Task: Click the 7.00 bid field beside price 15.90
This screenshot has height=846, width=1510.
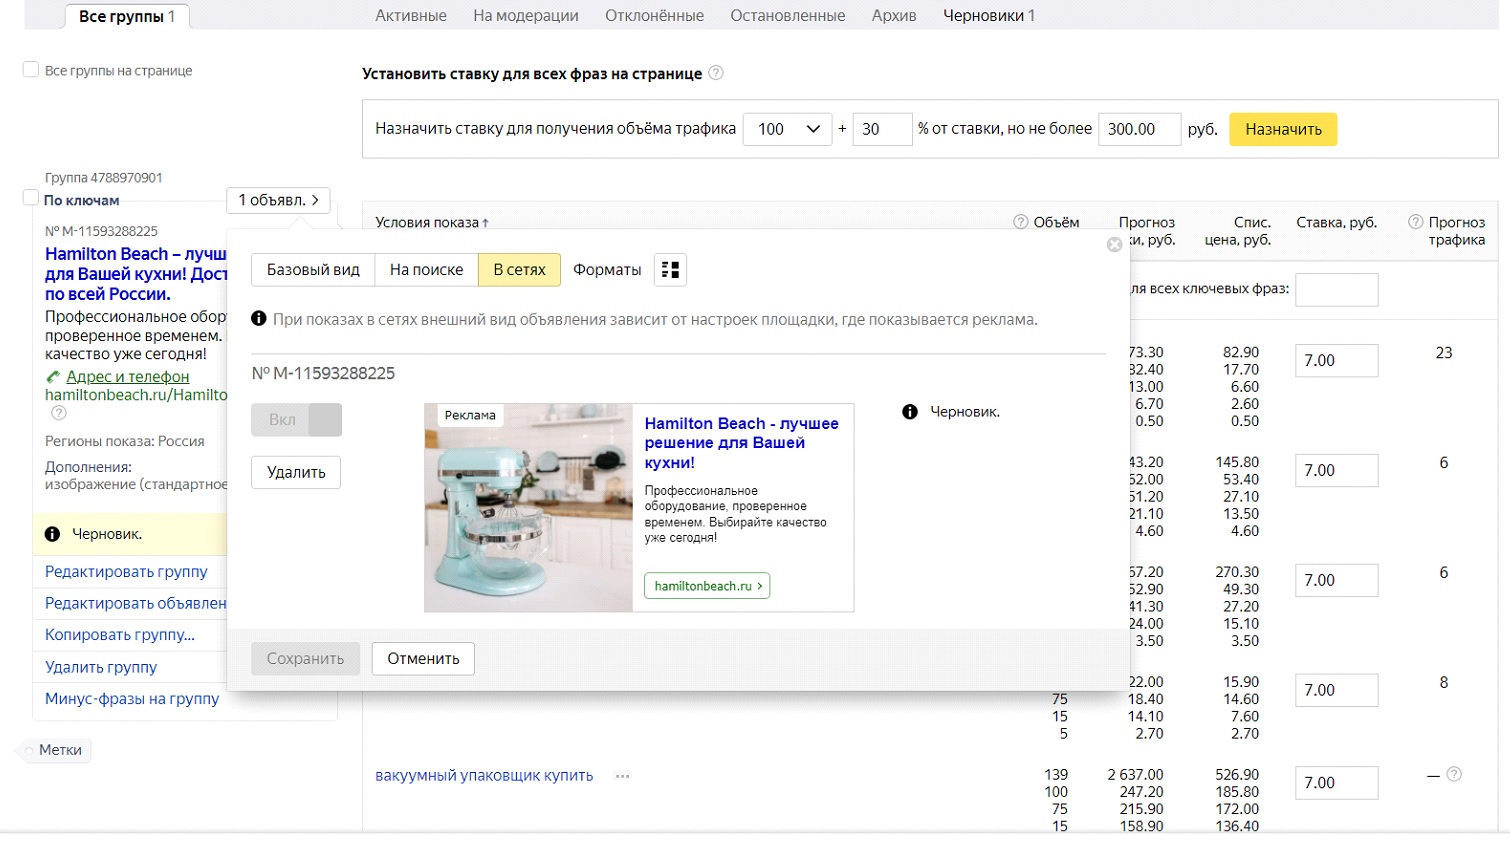Action: pyautogui.click(x=1337, y=691)
